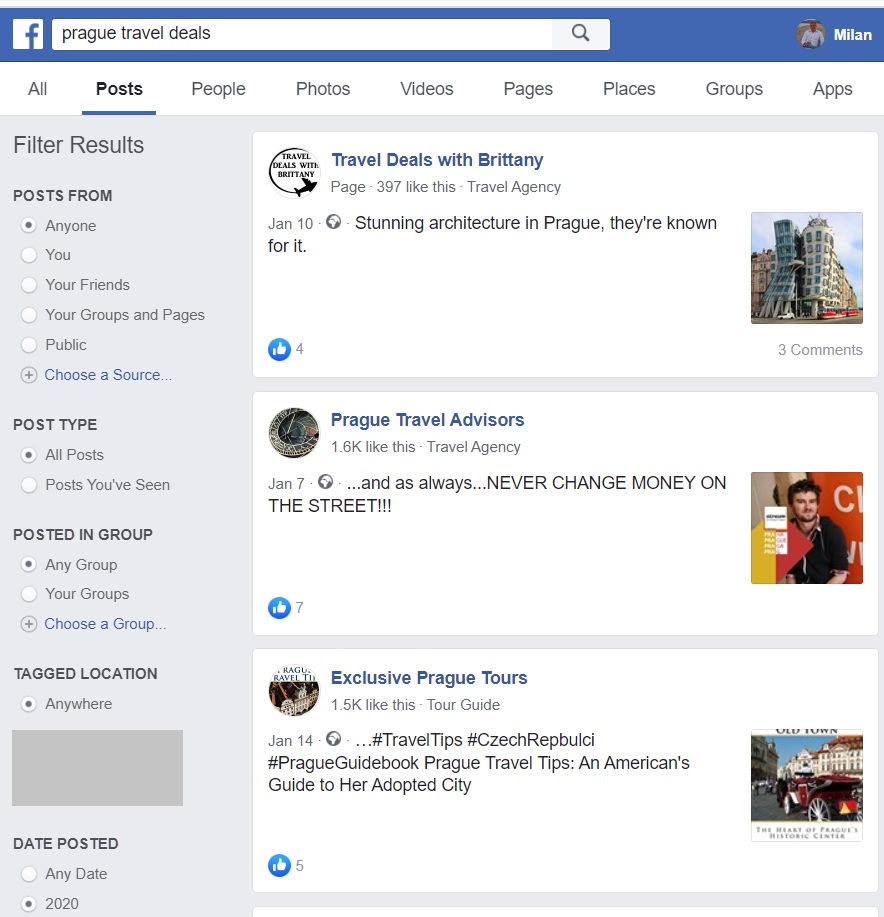Select the All Posts radio option
Image resolution: width=884 pixels, height=917 pixels.
(29, 455)
